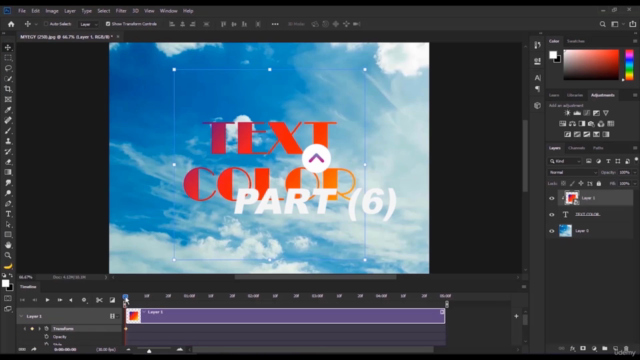
Task: Open Paragraph panel icon
Action: [538, 89]
